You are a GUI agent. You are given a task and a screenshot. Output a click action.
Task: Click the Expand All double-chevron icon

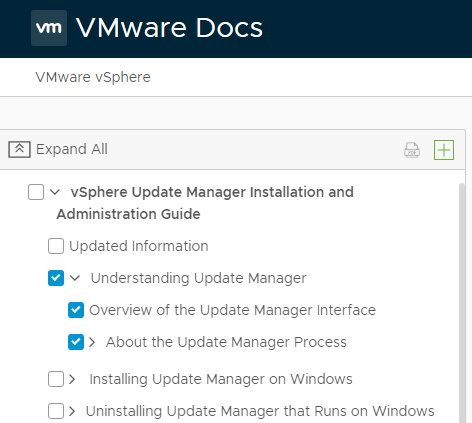(19, 149)
